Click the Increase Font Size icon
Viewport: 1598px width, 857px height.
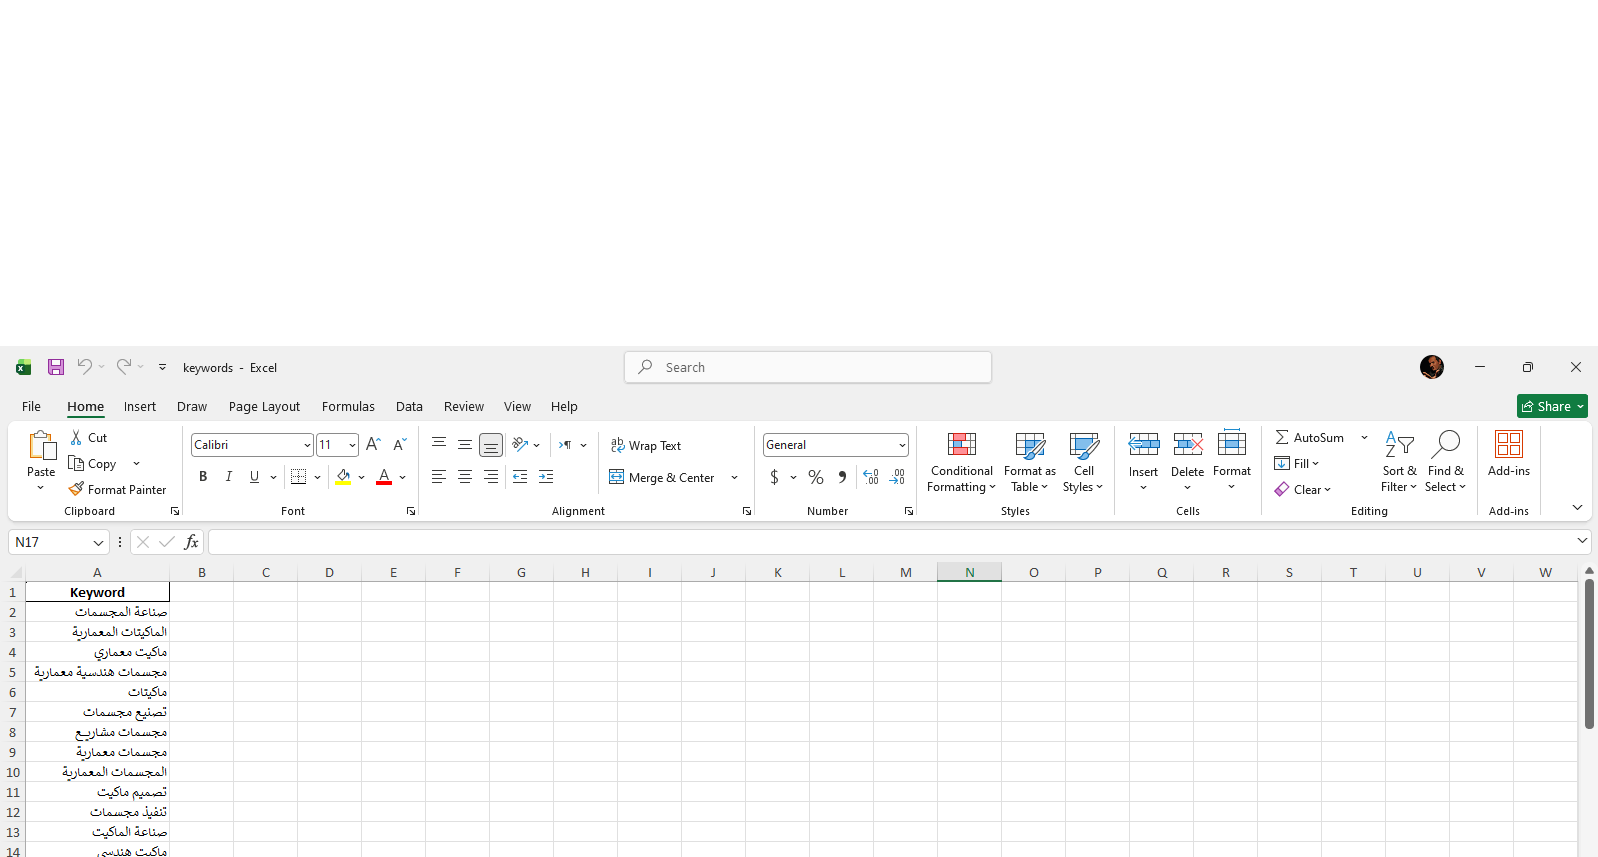(373, 445)
